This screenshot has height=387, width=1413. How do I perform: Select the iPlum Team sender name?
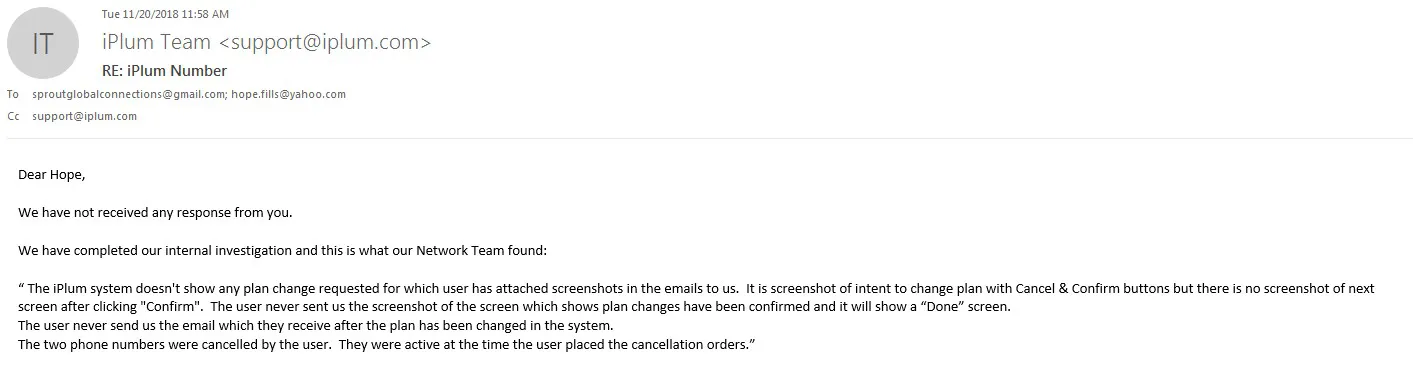157,43
